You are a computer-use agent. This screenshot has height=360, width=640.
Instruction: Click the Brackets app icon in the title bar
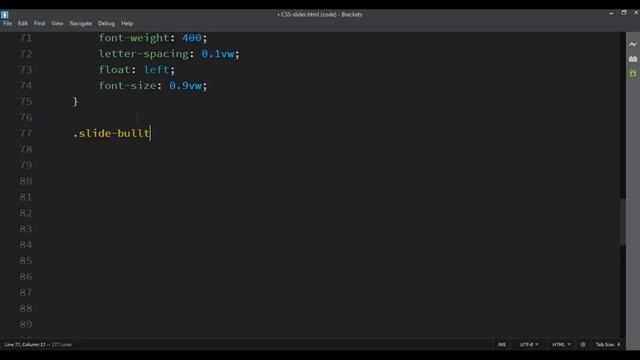(x=4, y=15)
